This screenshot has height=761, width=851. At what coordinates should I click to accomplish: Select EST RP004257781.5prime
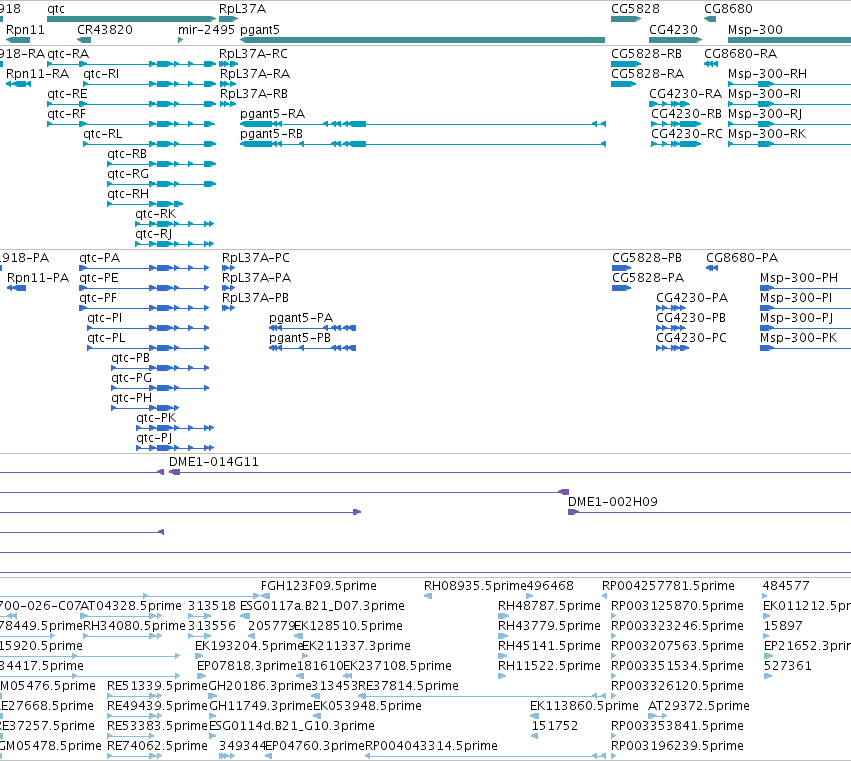[604, 597]
